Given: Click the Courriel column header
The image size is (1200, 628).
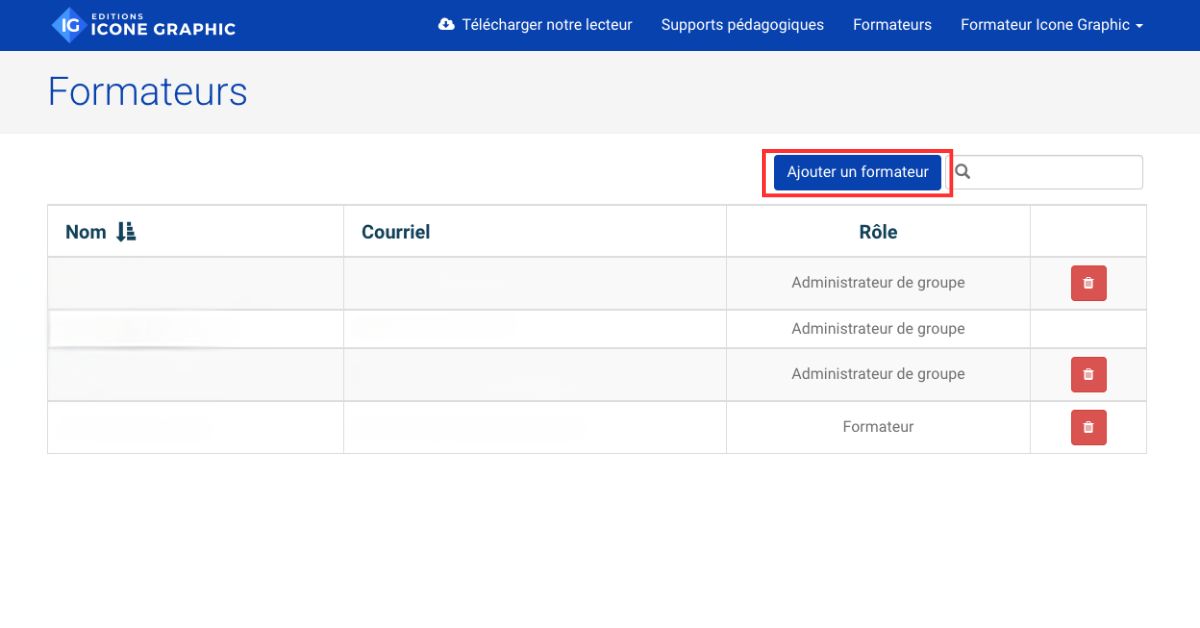Looking at the screenshot, I should point(396,232).
